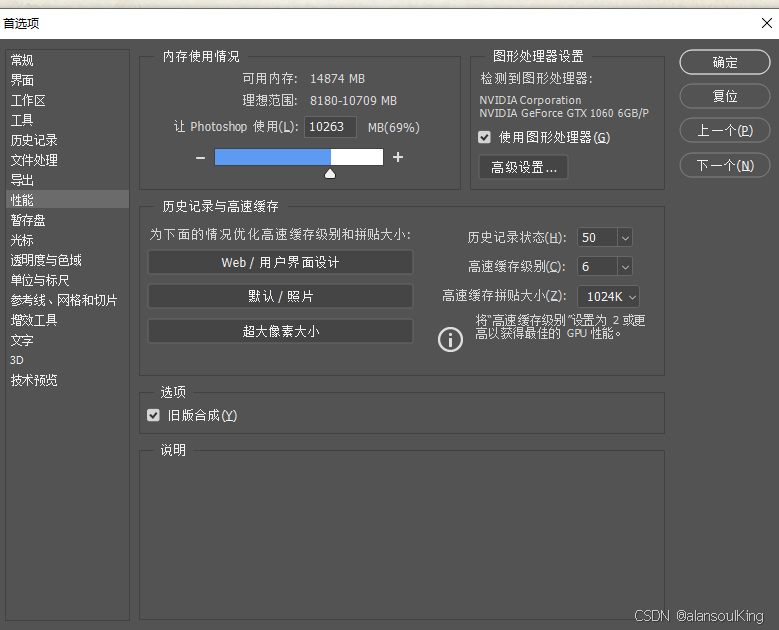Open the 工具 preferences category
This screenshot has height=630, width=779.
pyautogui.click(x=67, y=120)
